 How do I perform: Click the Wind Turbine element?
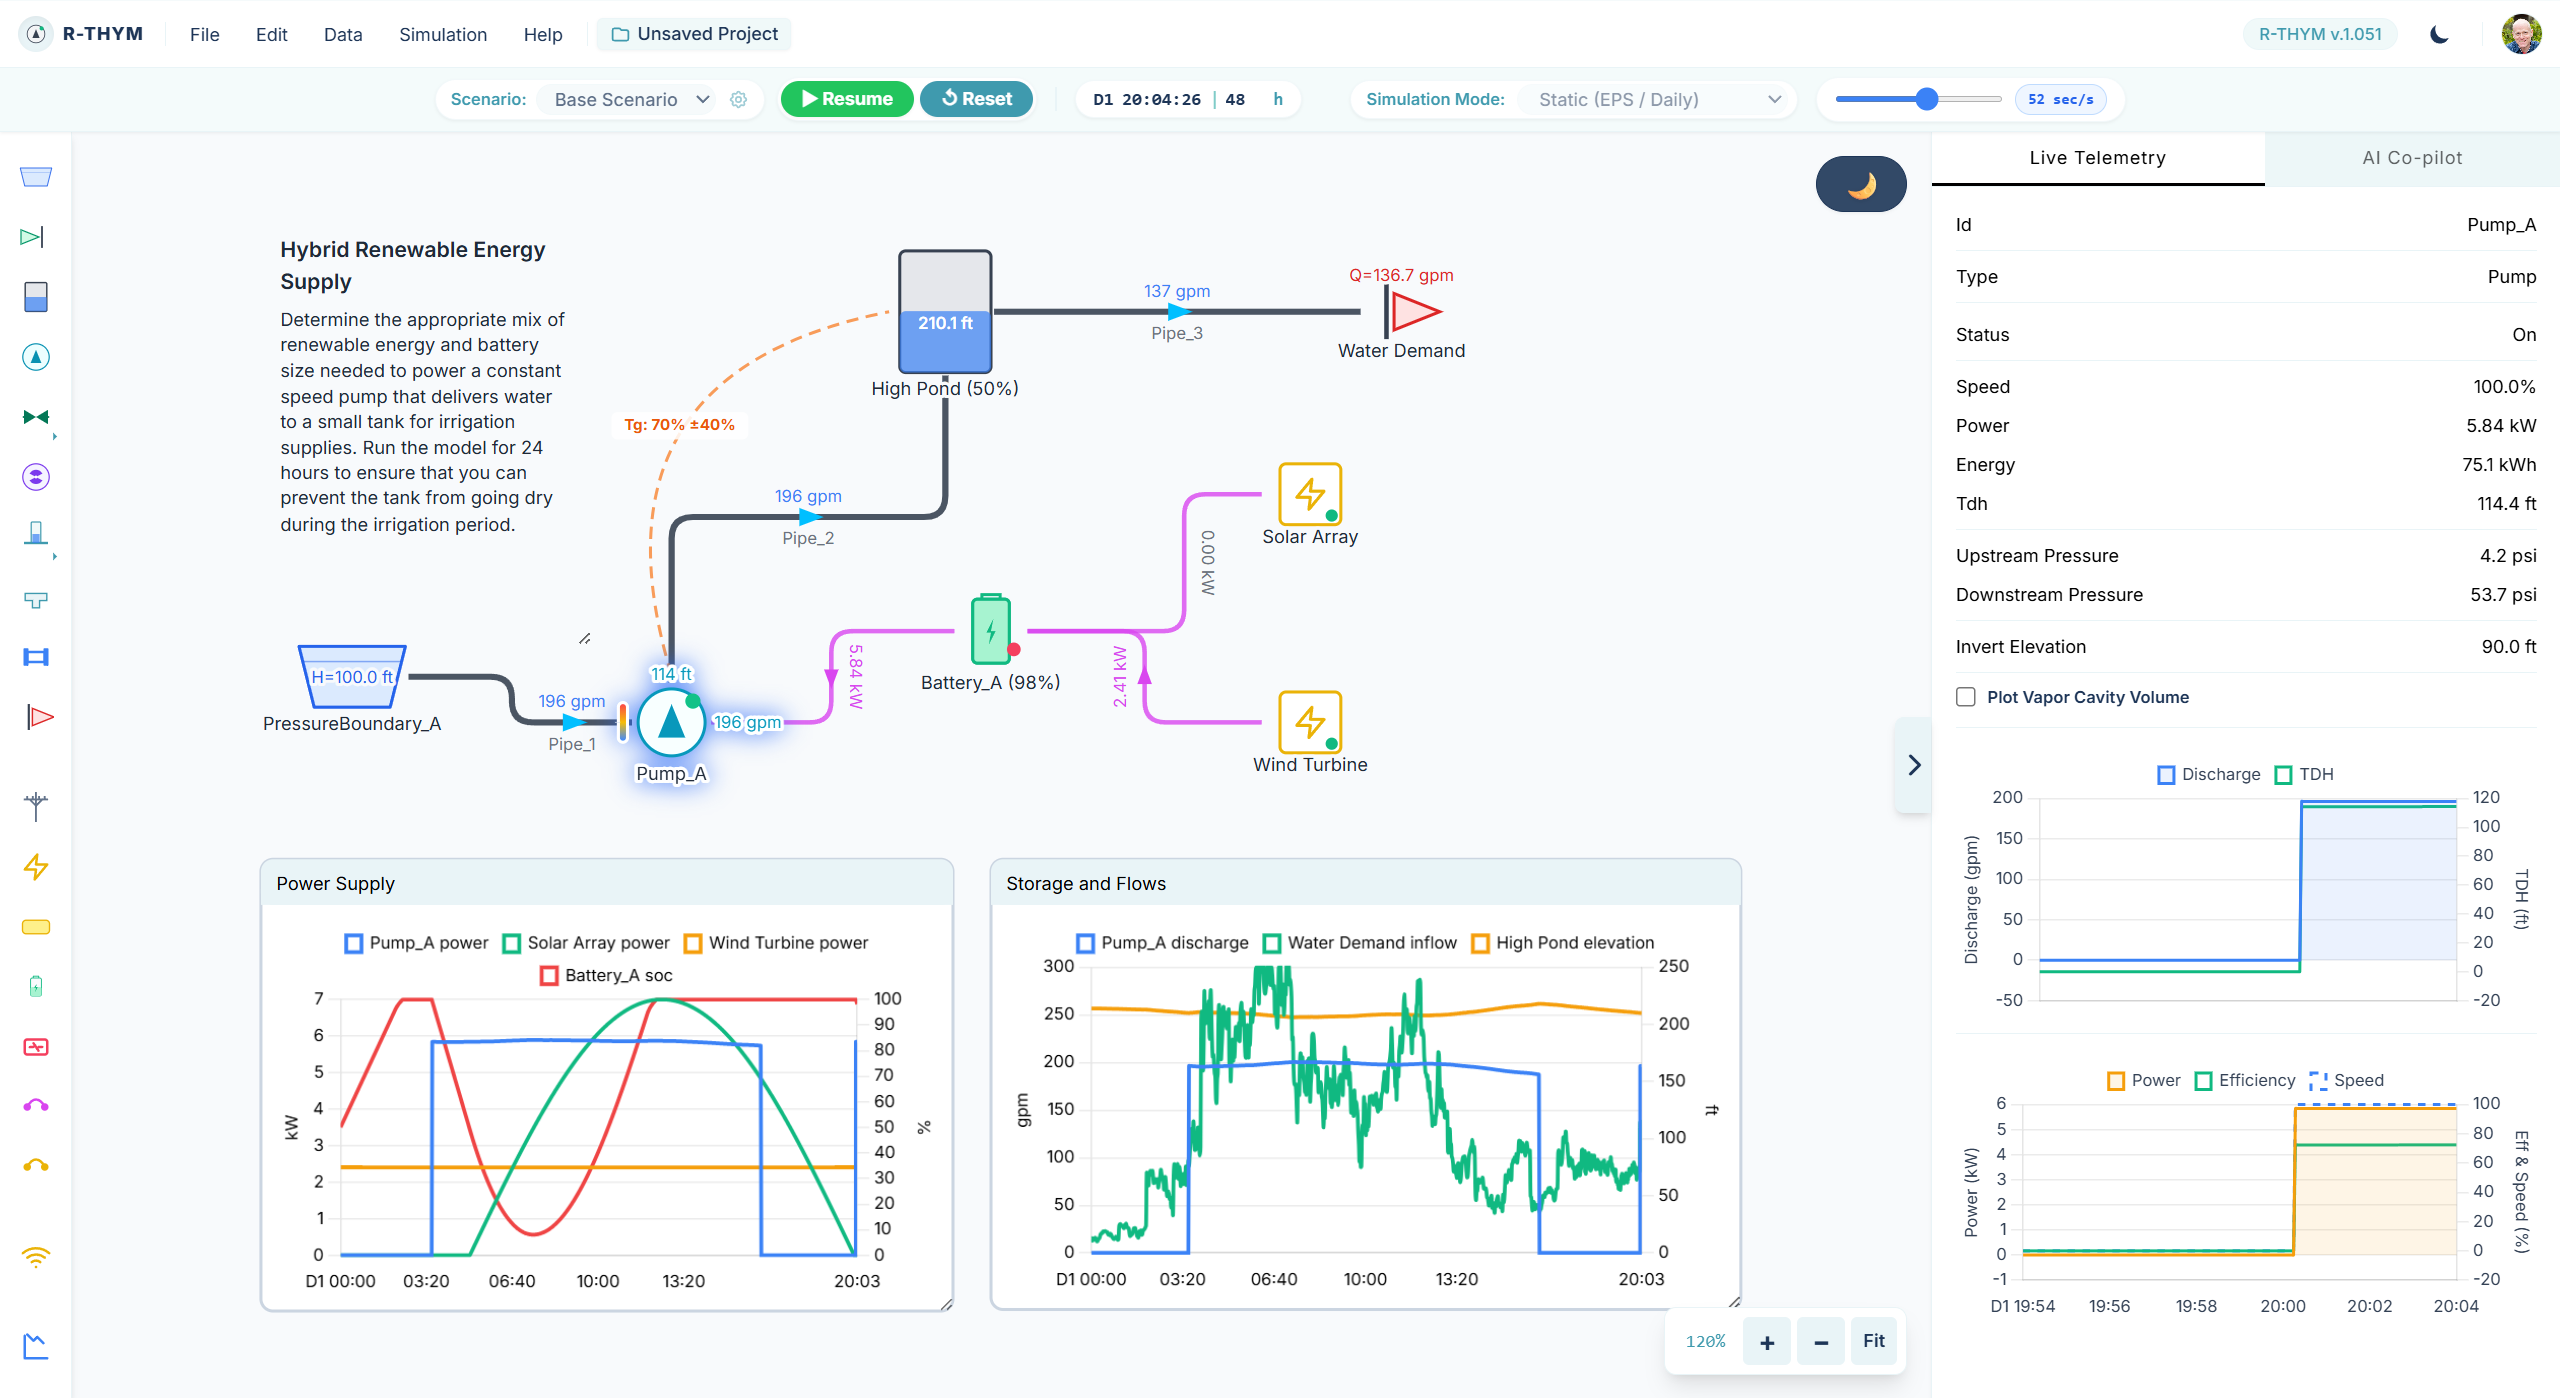(x=1310, y=721)
